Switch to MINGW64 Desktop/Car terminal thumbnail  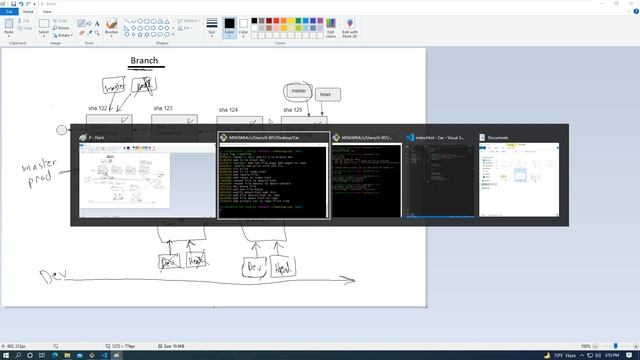273,176
